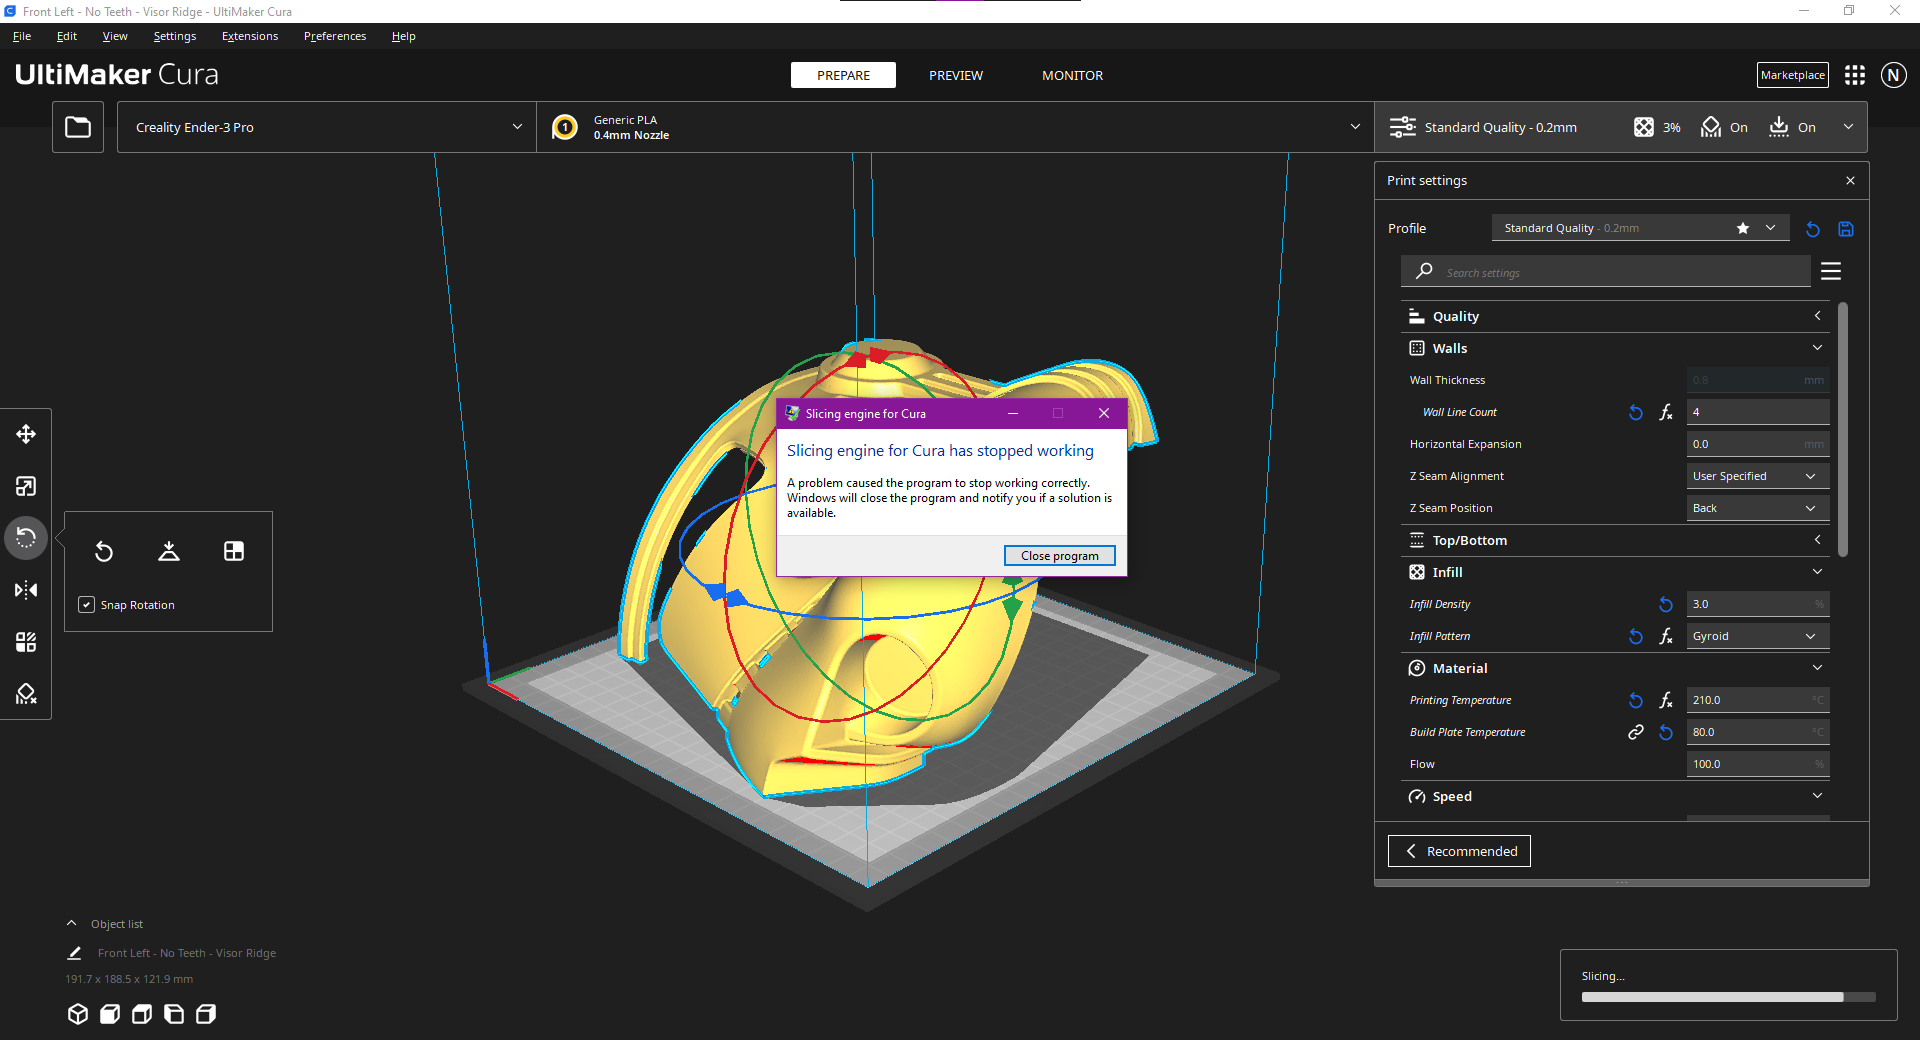The height and width of the screenshot is (1040, 1920).
Task: Open the Marketplace button
Action: tap(1793, 75)
